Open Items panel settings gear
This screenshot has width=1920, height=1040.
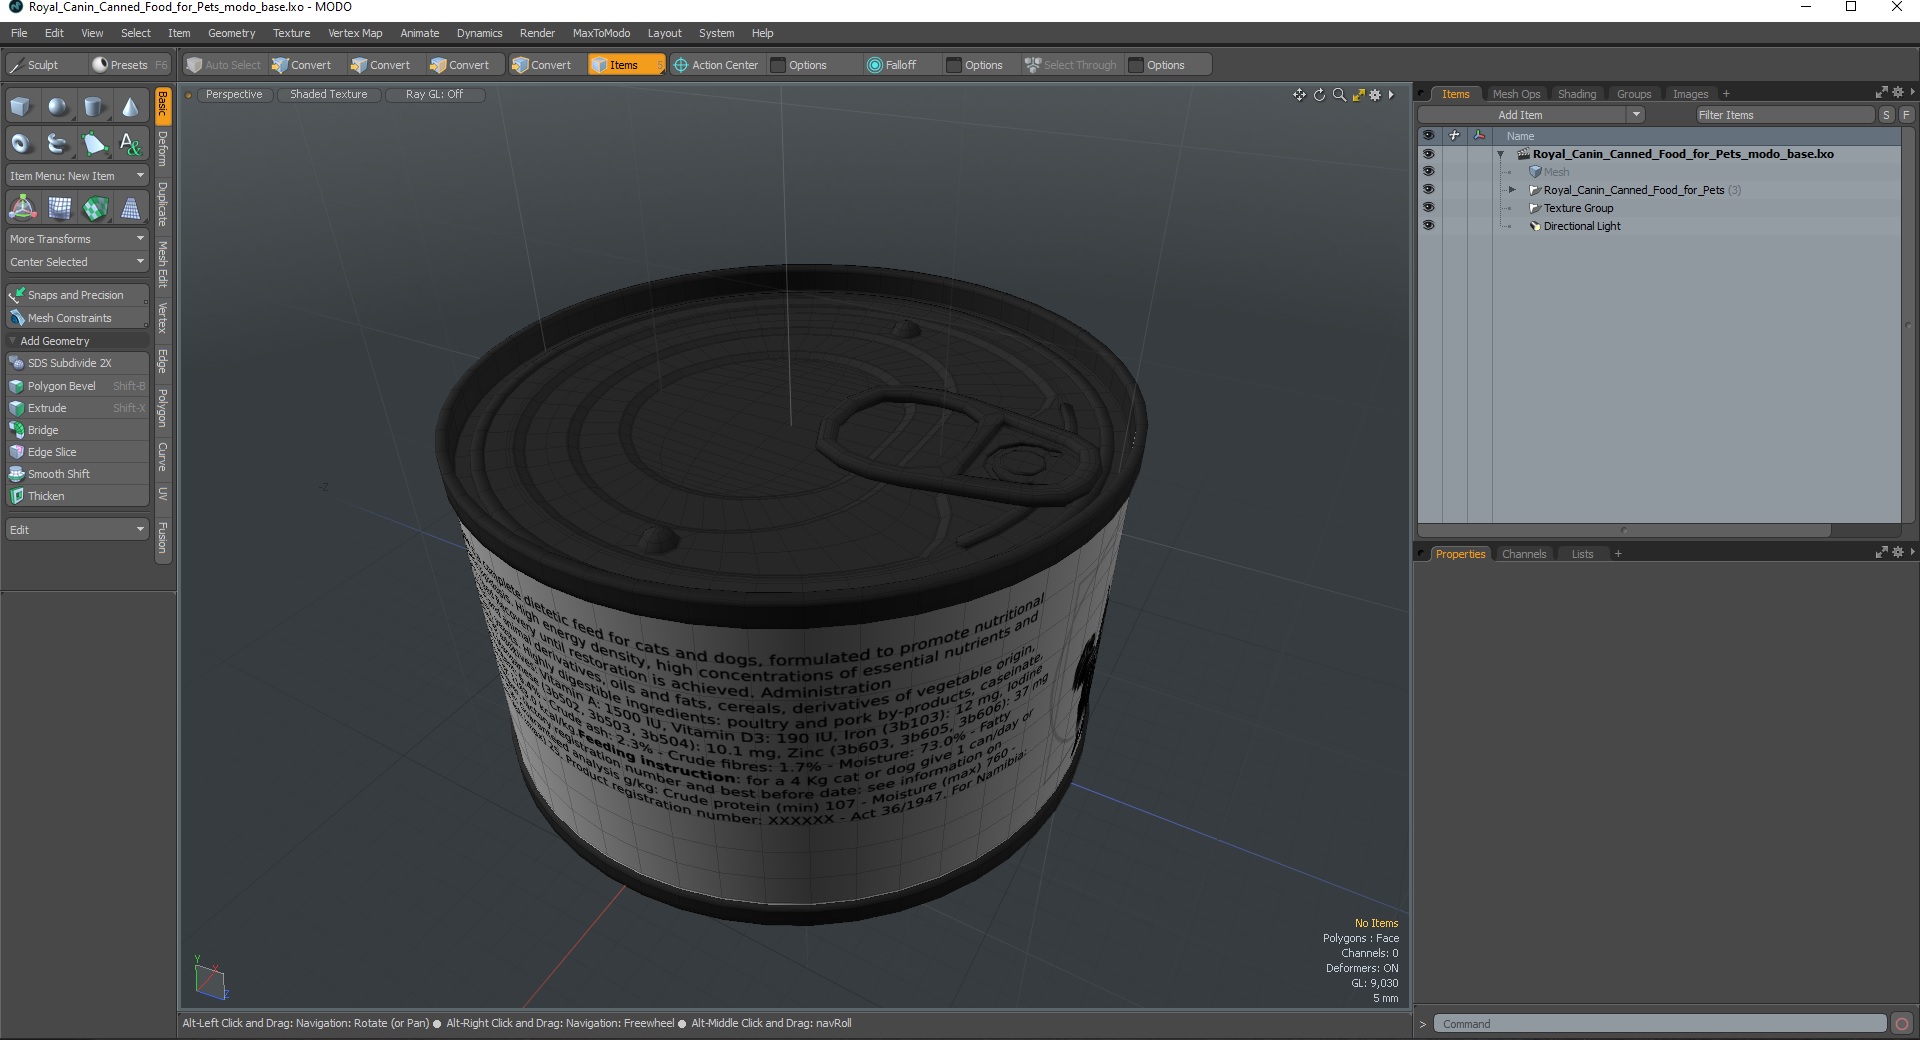(1898, 92)
